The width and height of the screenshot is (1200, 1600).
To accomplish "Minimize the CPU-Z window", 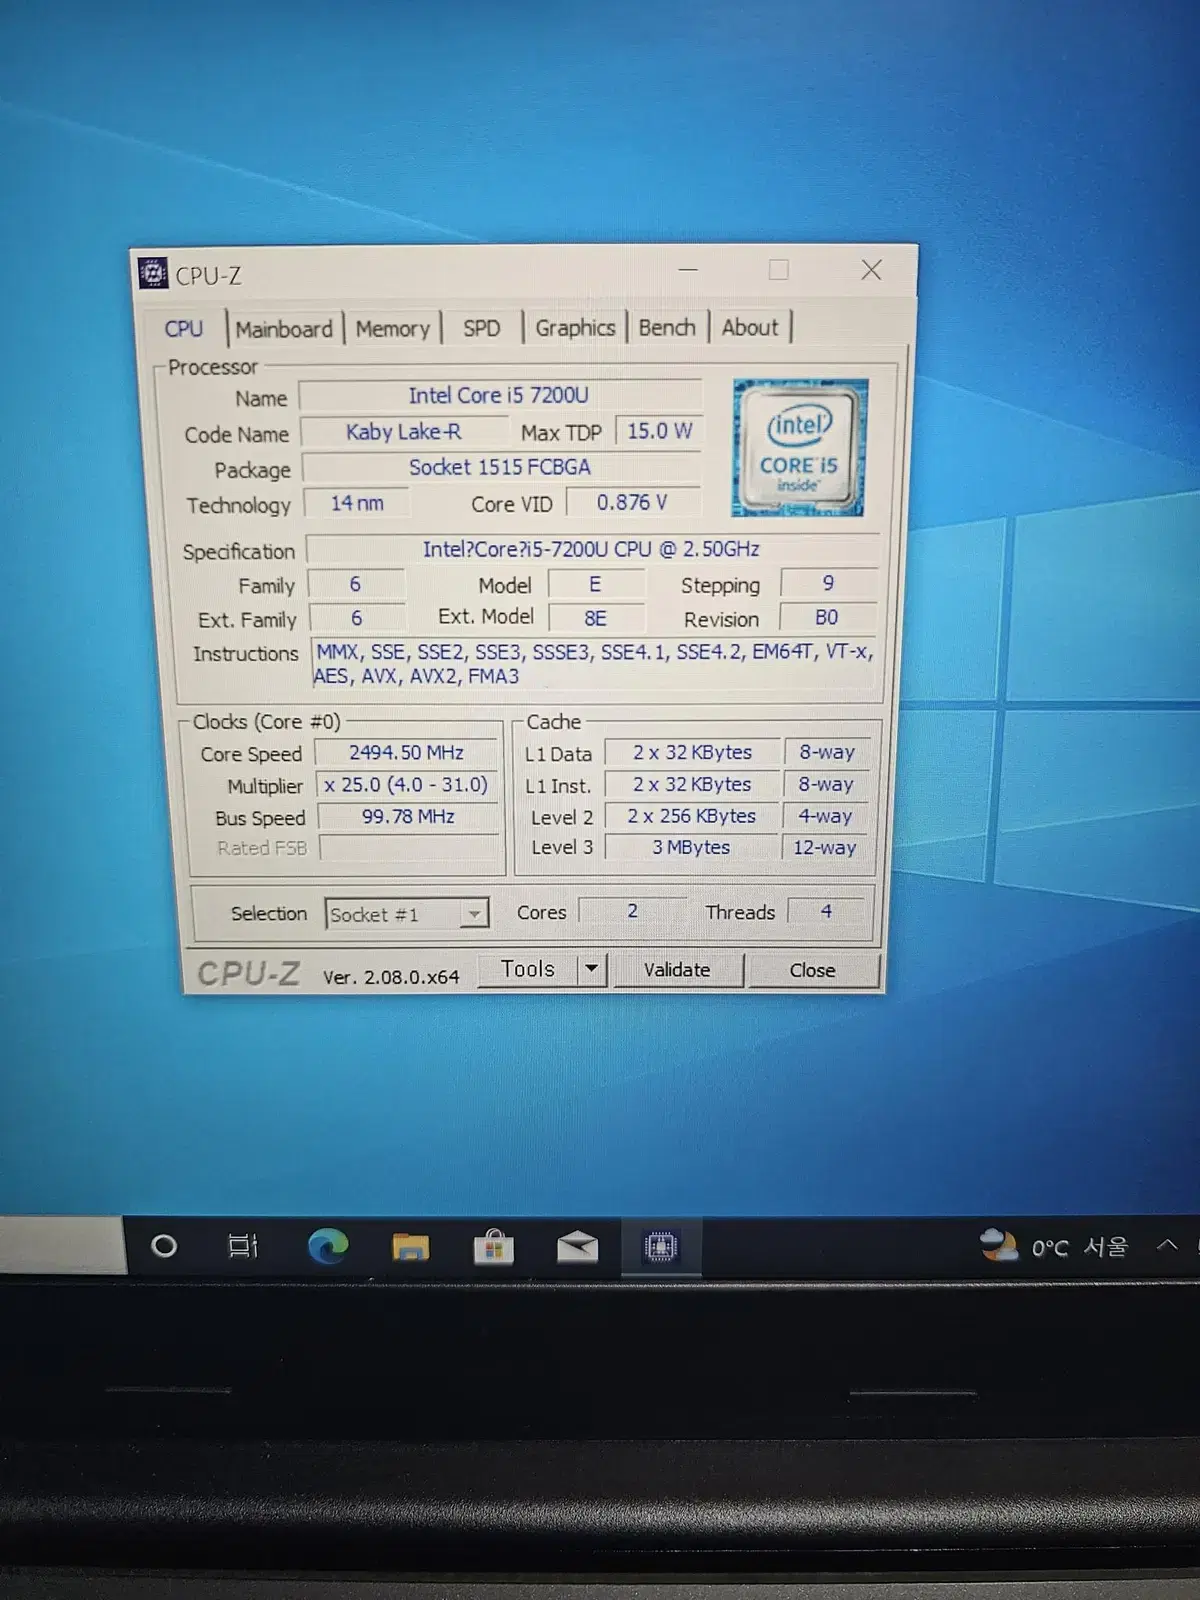I will 688,270.
